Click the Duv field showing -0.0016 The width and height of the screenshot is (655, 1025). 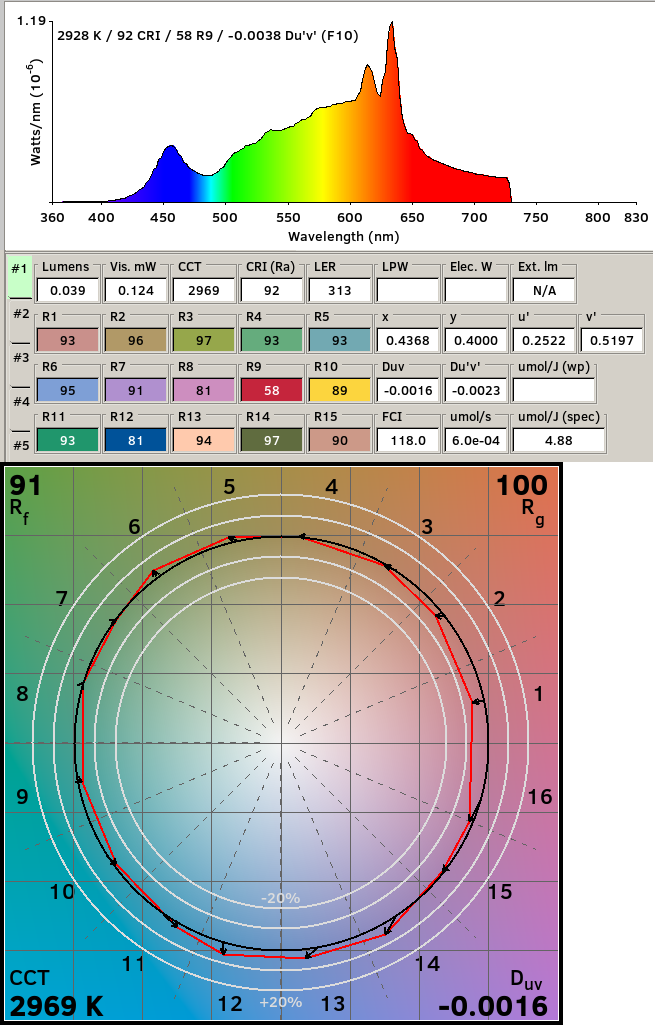(408, 390)
